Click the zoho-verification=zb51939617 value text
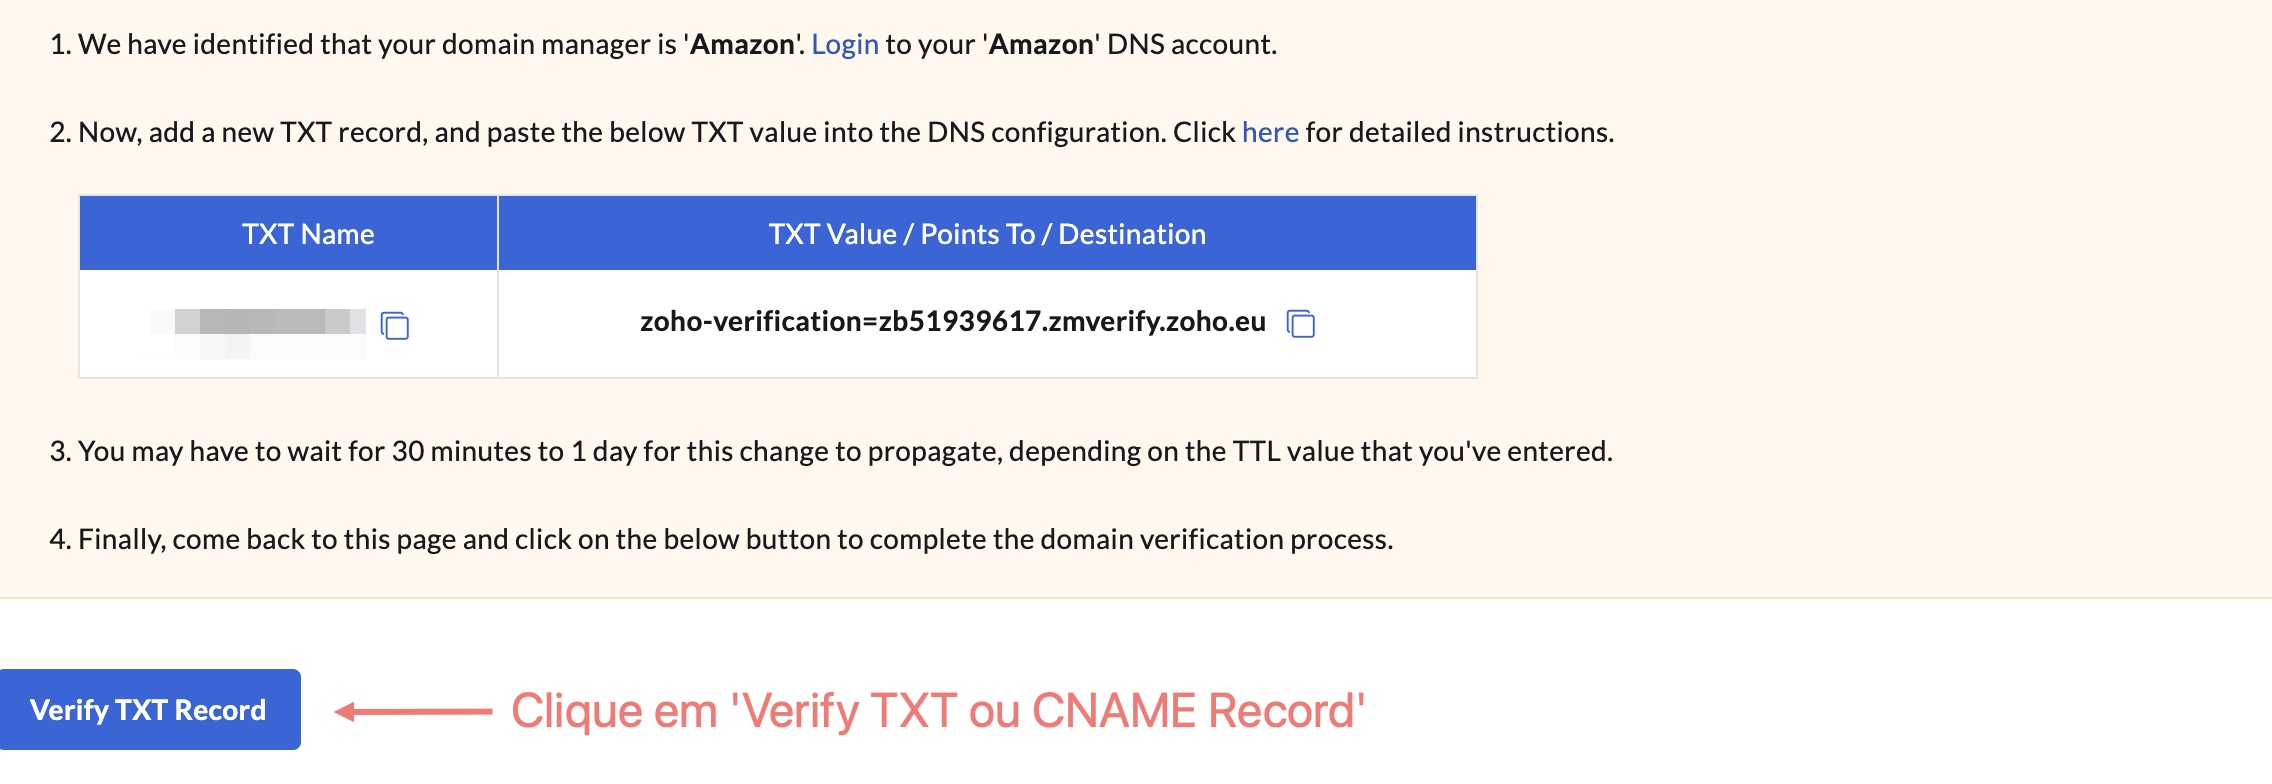The height and width of the screenshot is (784, 2272). pos(952,322)
